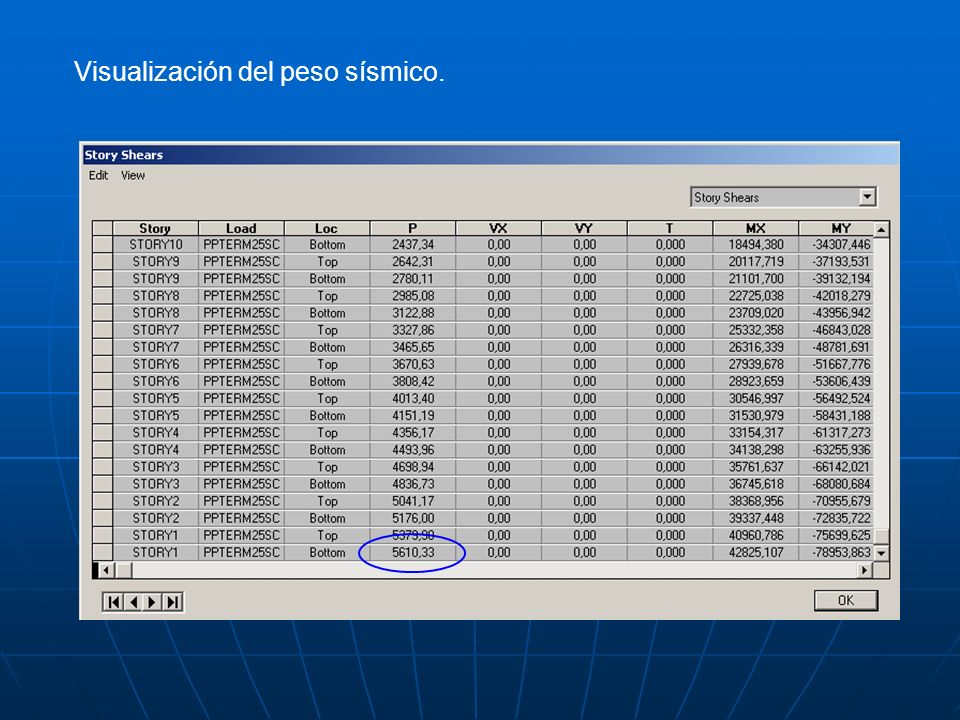Go to the next record arrow
The width and height of the screenshot is (960, 720).
pyautogui.click(x=152, y=602)
